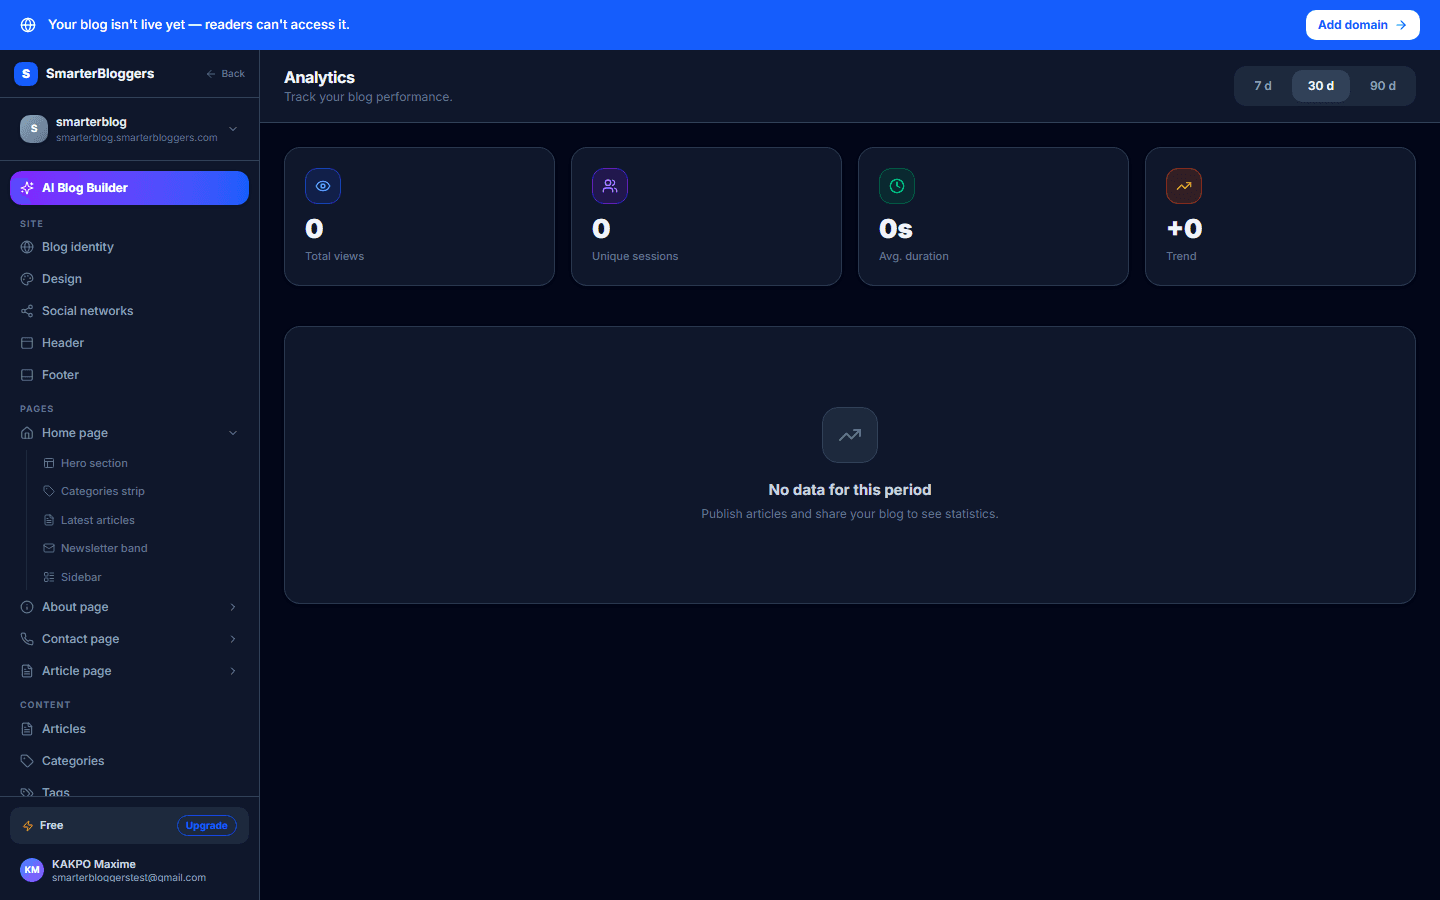Expand the Contact page chevron
Screen dimensions: 1440x900
coord(233,639)
